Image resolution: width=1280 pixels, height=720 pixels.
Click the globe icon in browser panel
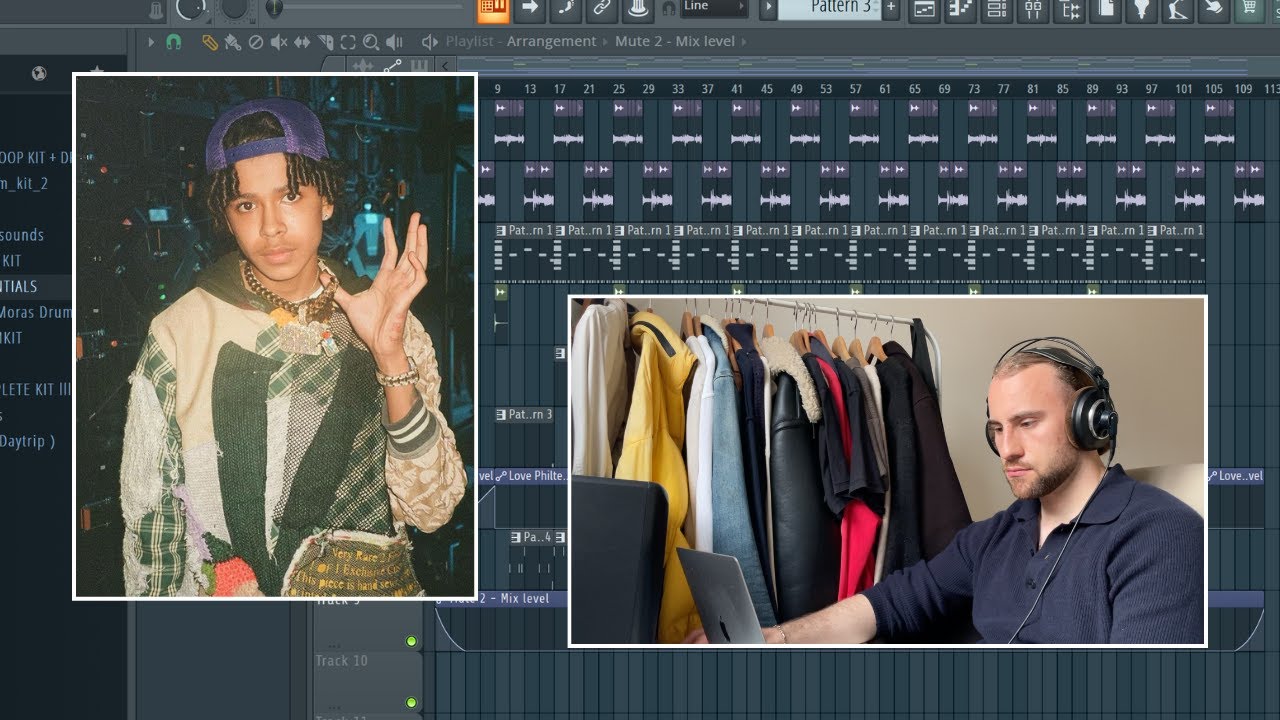39,73
